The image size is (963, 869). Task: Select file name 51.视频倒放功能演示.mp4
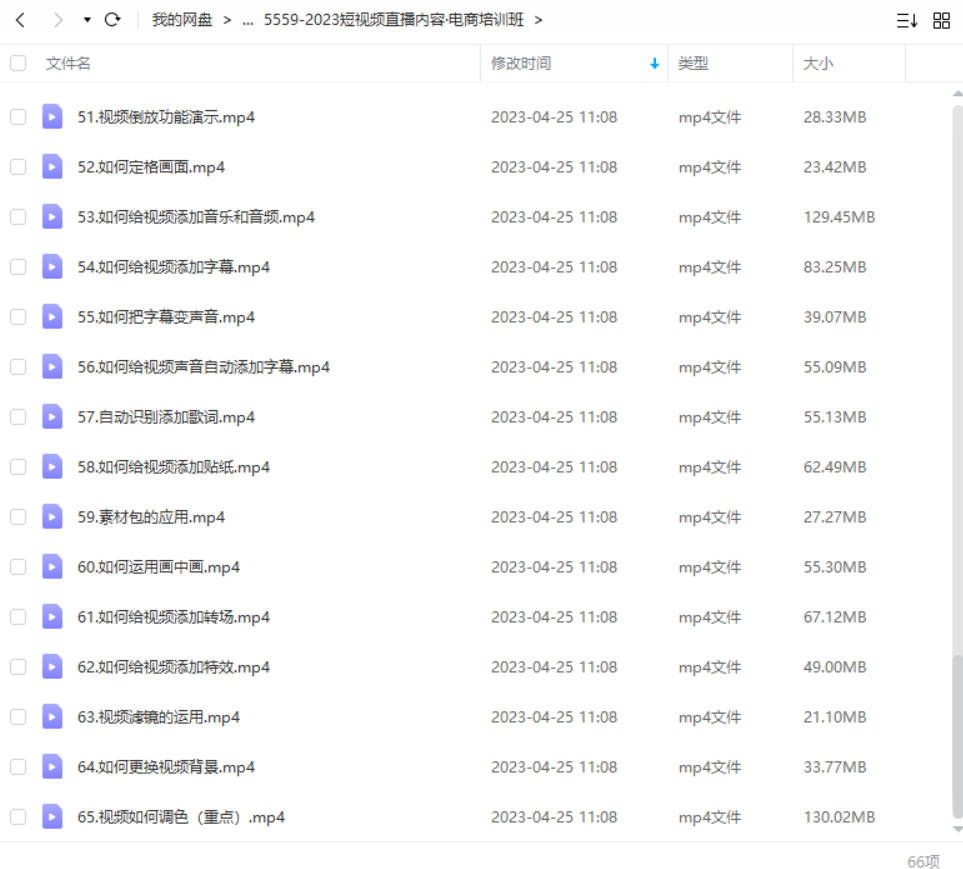coord(166,117)
